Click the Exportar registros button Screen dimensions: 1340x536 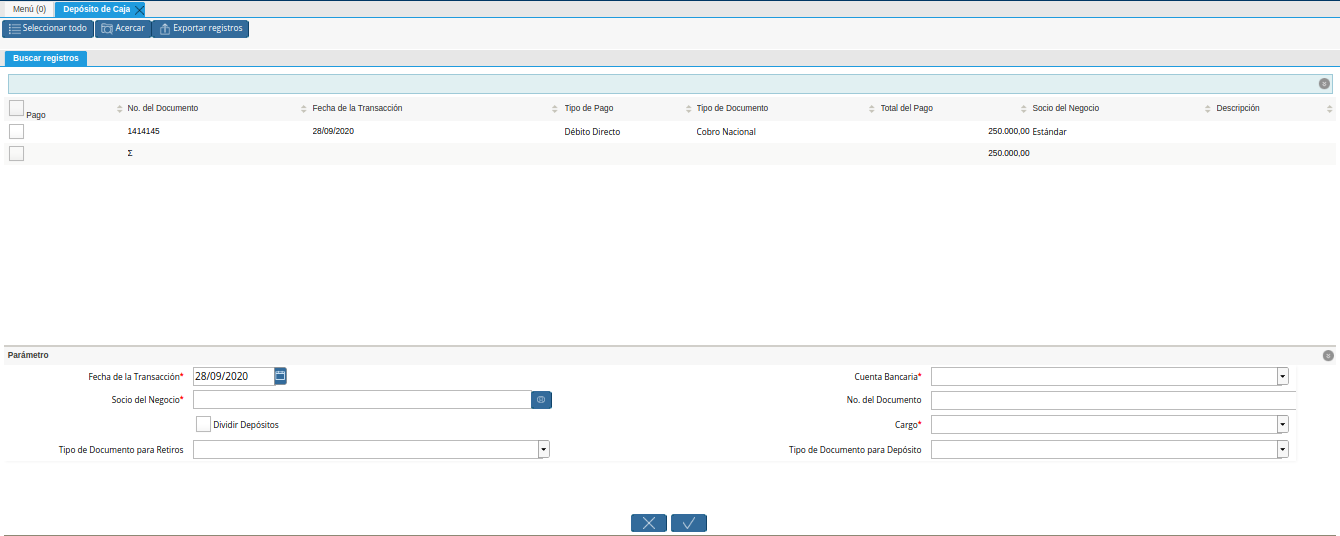pos(200,28)
